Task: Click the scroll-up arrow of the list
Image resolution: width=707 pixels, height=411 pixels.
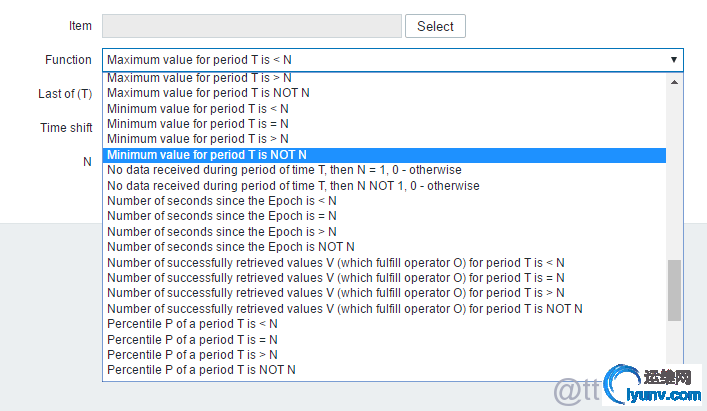Action: click(674, 82)
